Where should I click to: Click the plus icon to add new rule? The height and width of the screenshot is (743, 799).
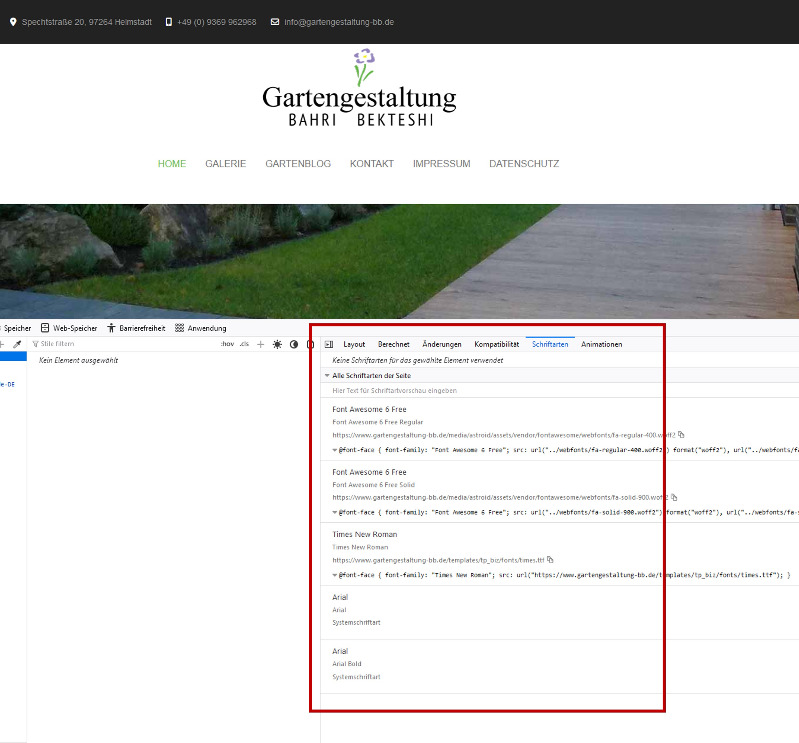point(260,344)
